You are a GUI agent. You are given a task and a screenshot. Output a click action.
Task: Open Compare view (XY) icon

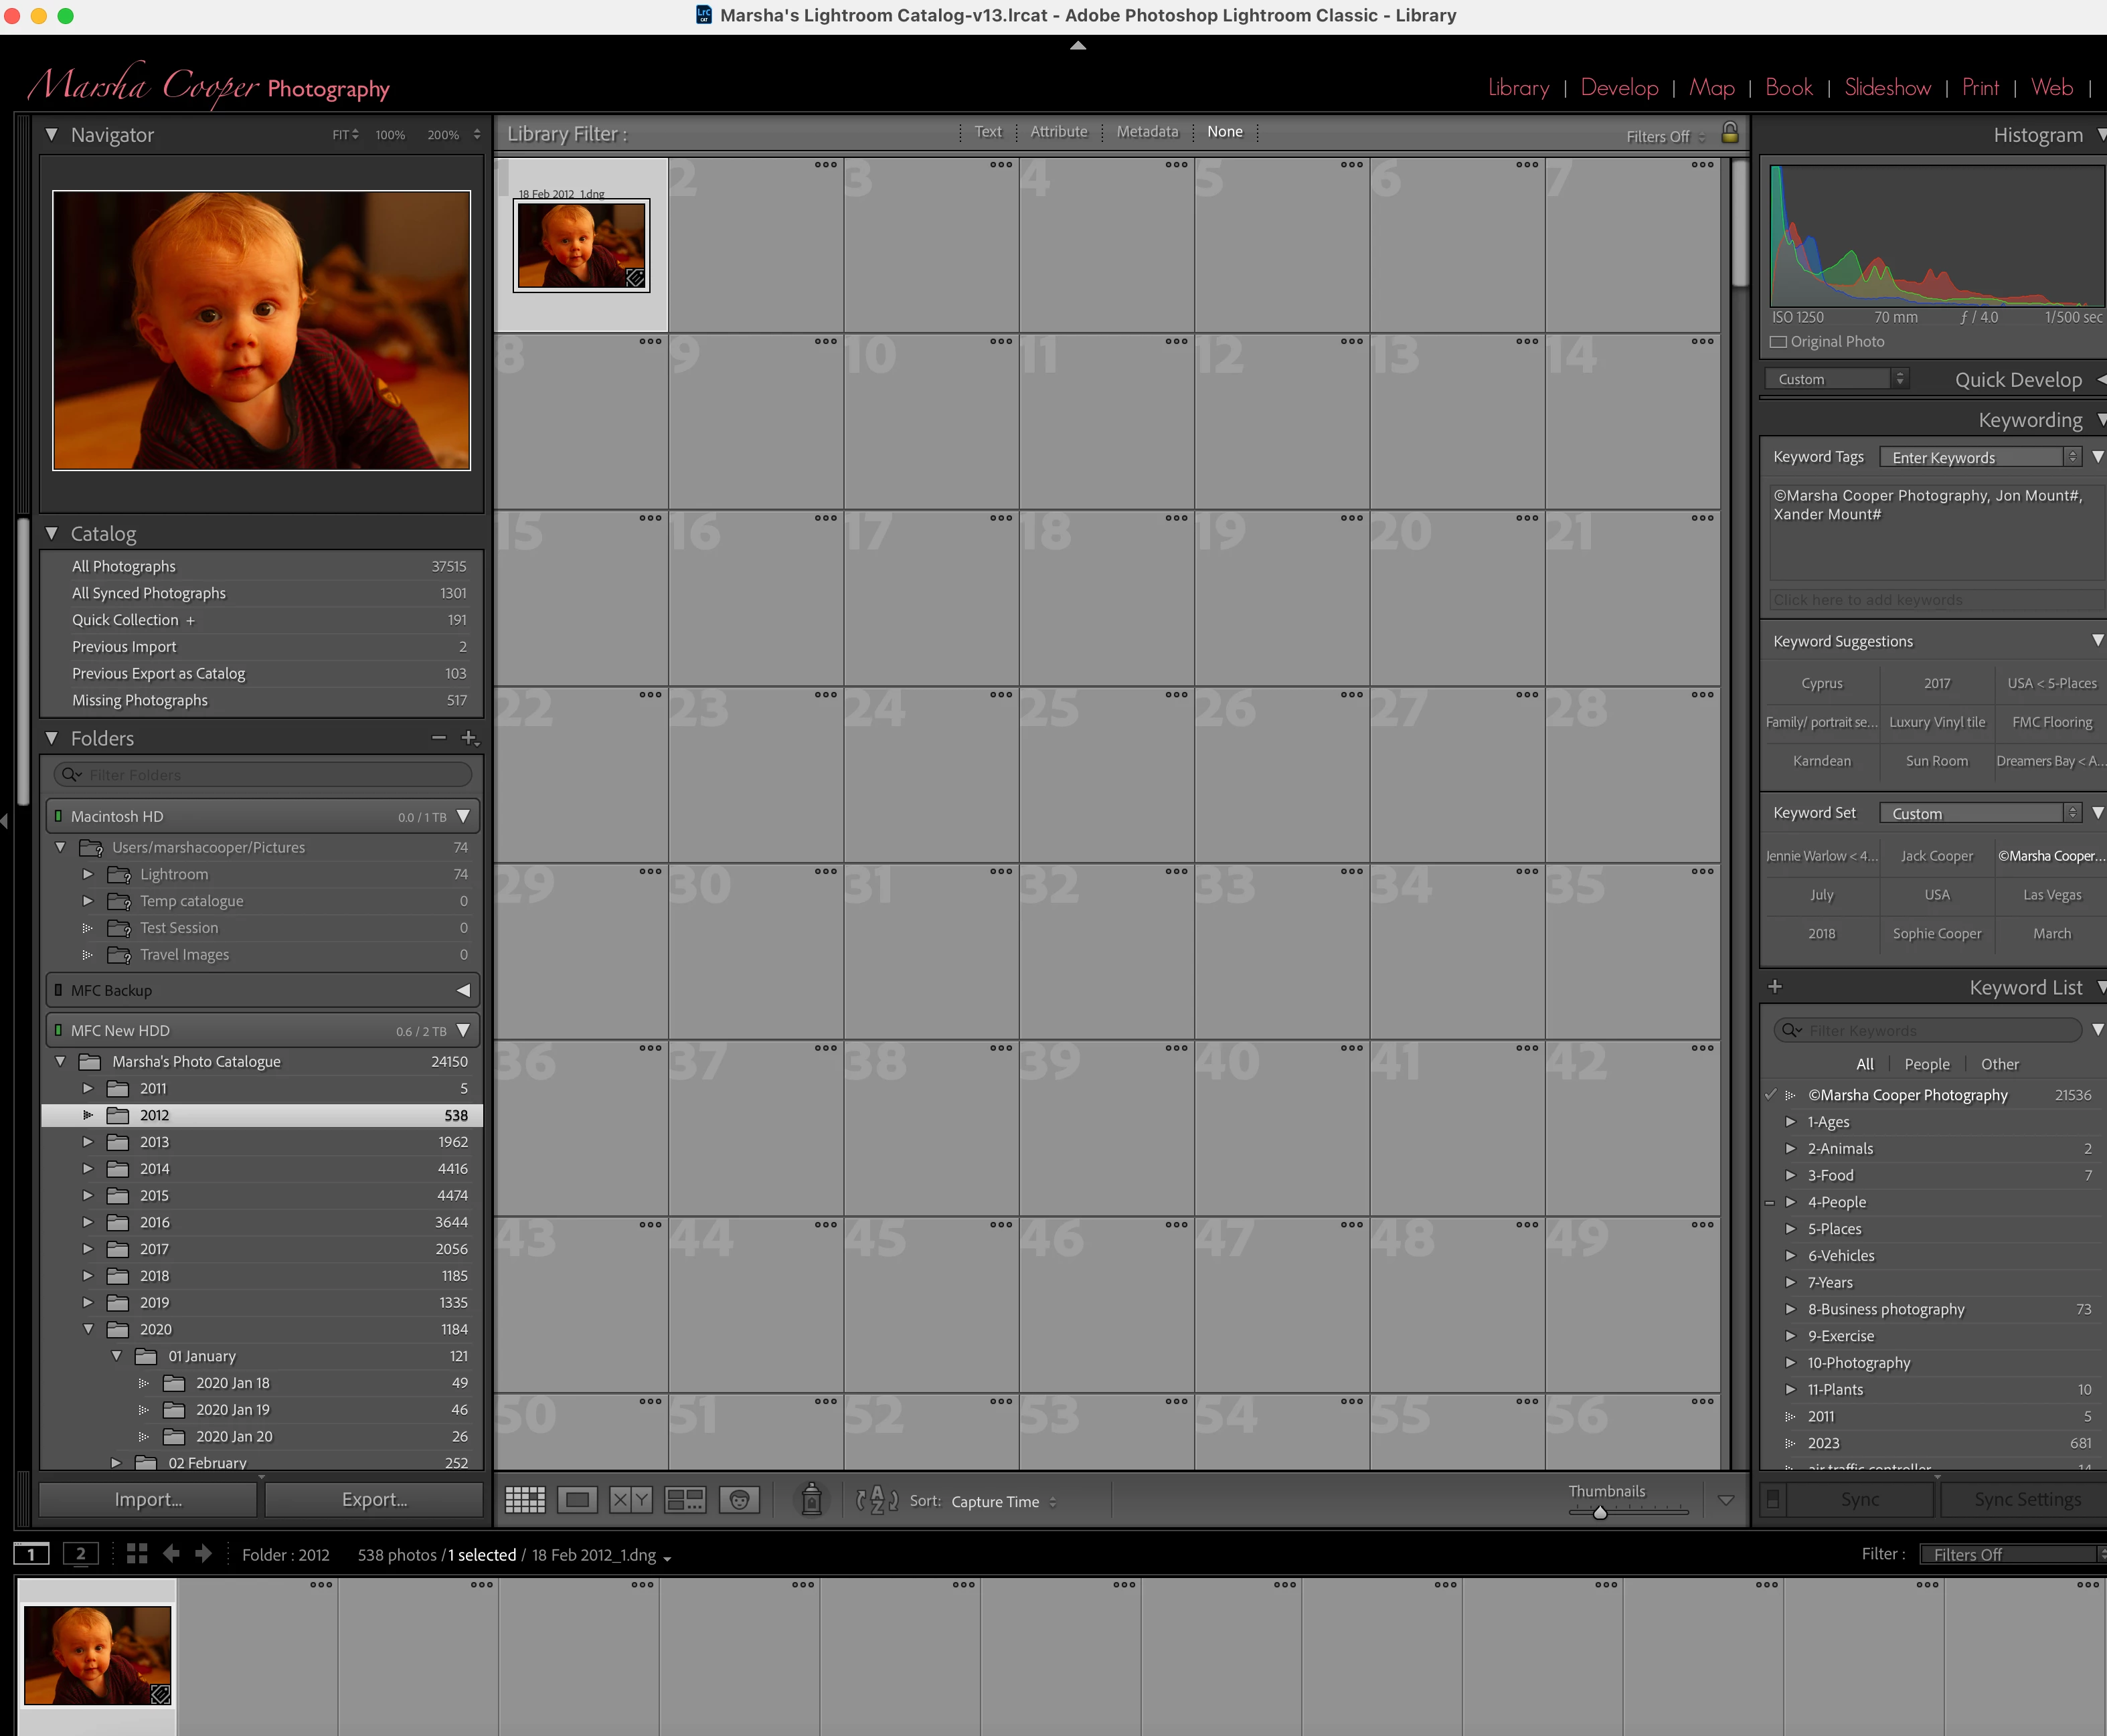point(631,1499)
